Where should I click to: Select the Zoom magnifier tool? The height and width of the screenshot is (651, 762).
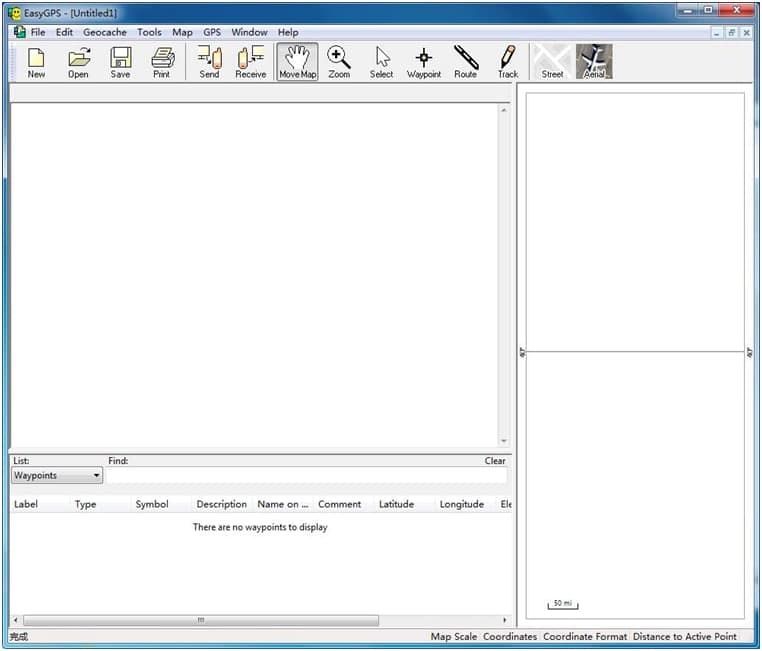339,62
